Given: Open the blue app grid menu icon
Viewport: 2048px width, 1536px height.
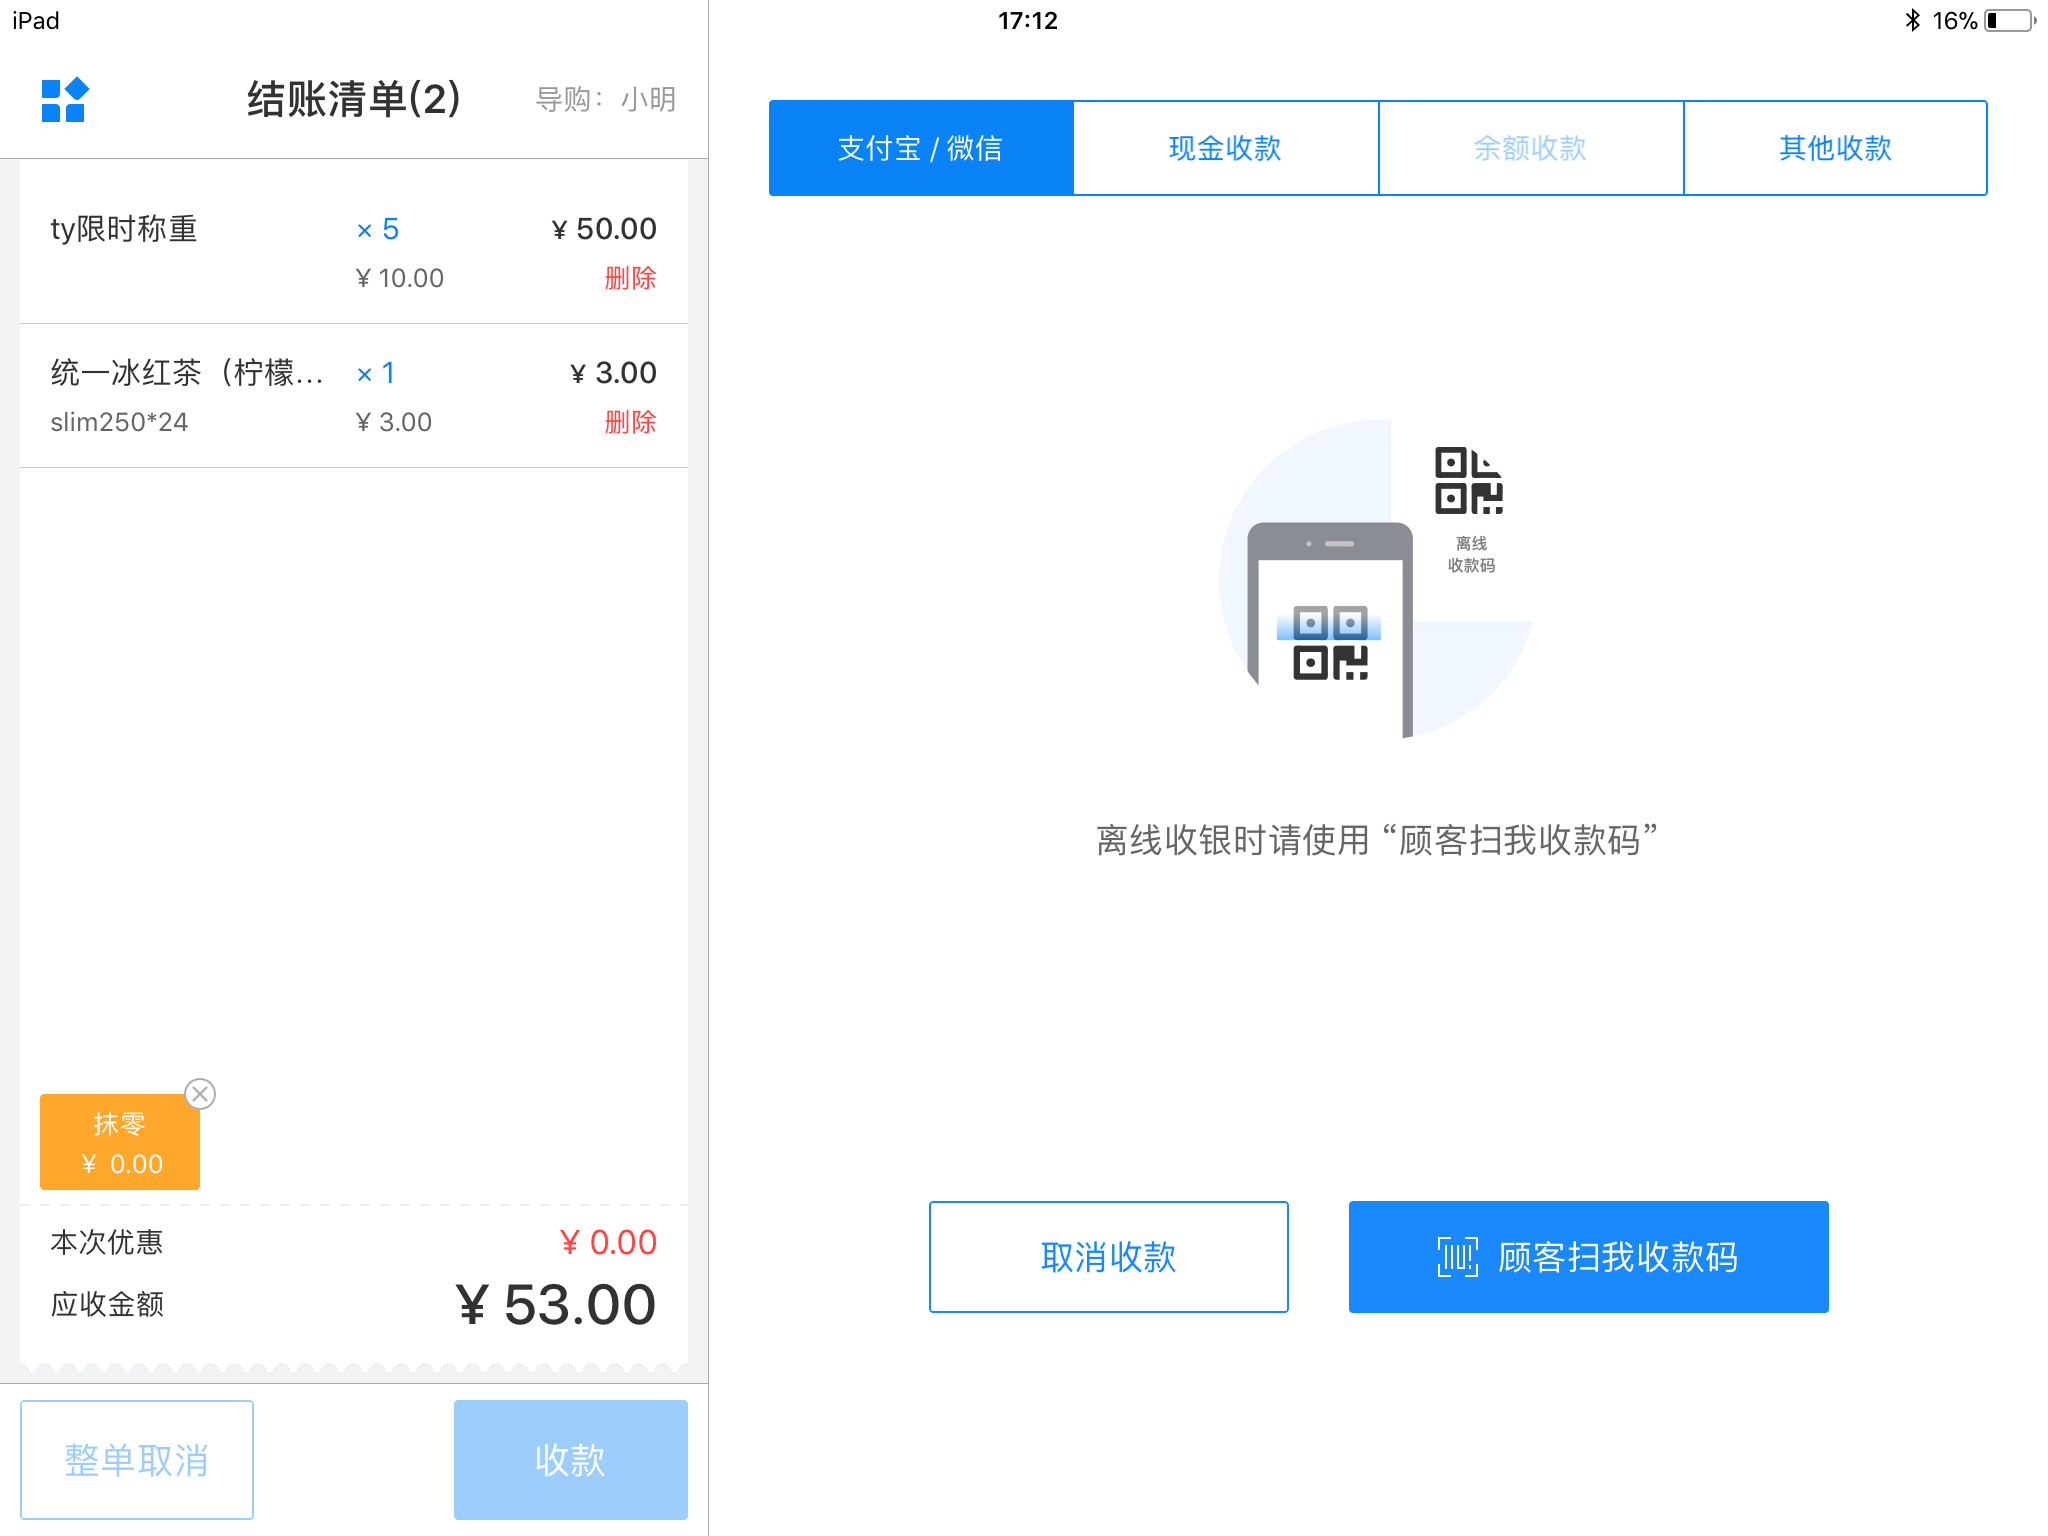Looking at the screenshot, I should point(65,100).
